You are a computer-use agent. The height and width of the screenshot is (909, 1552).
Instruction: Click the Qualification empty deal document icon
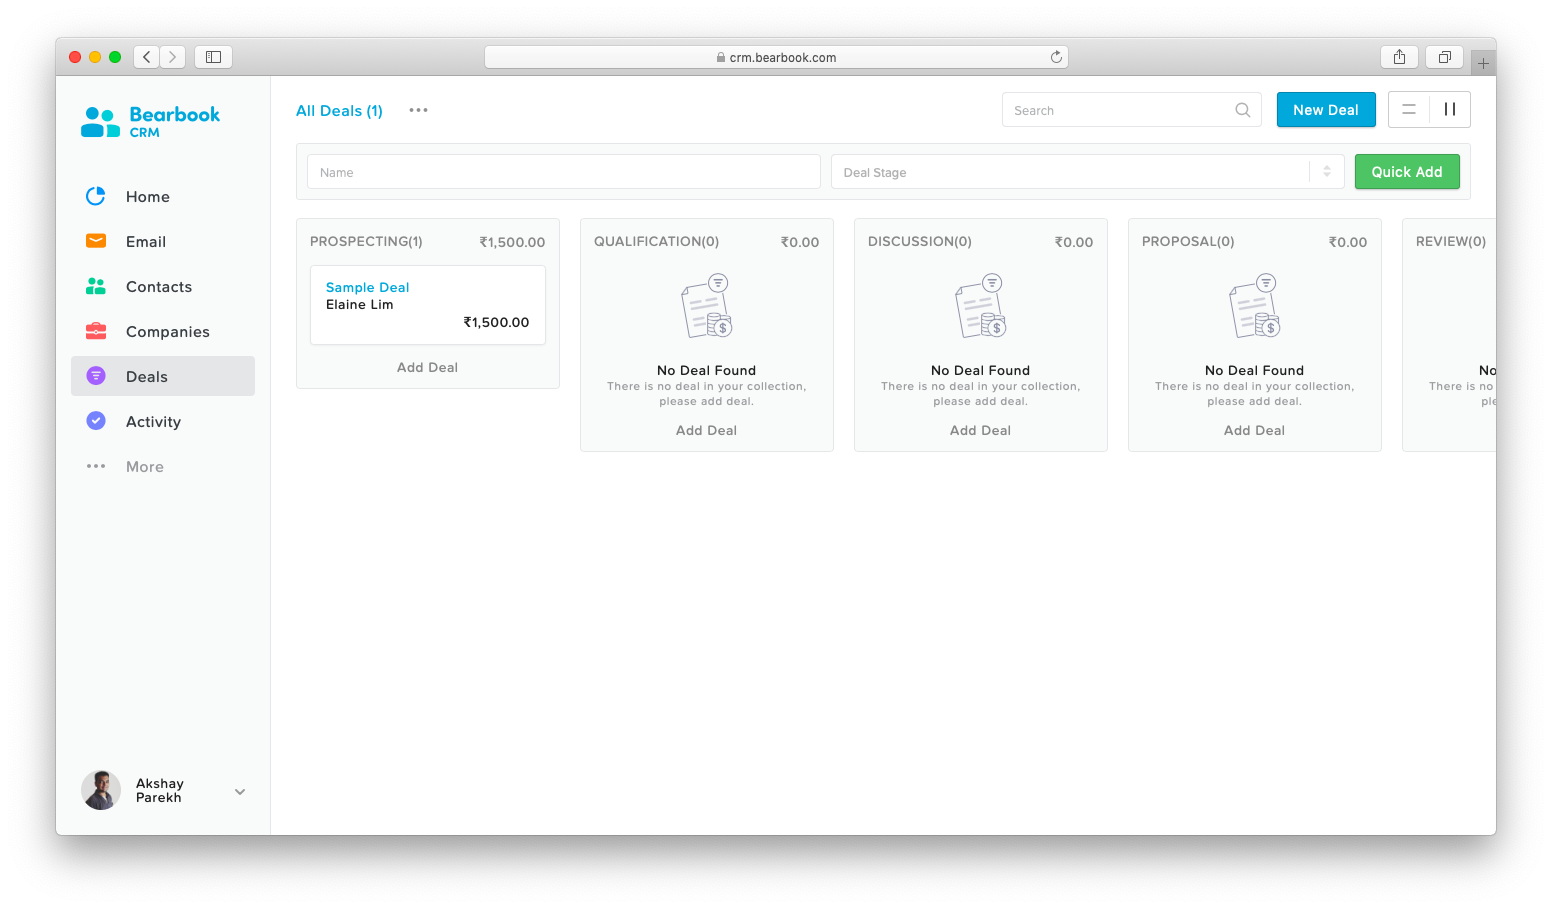coord(707,306)
